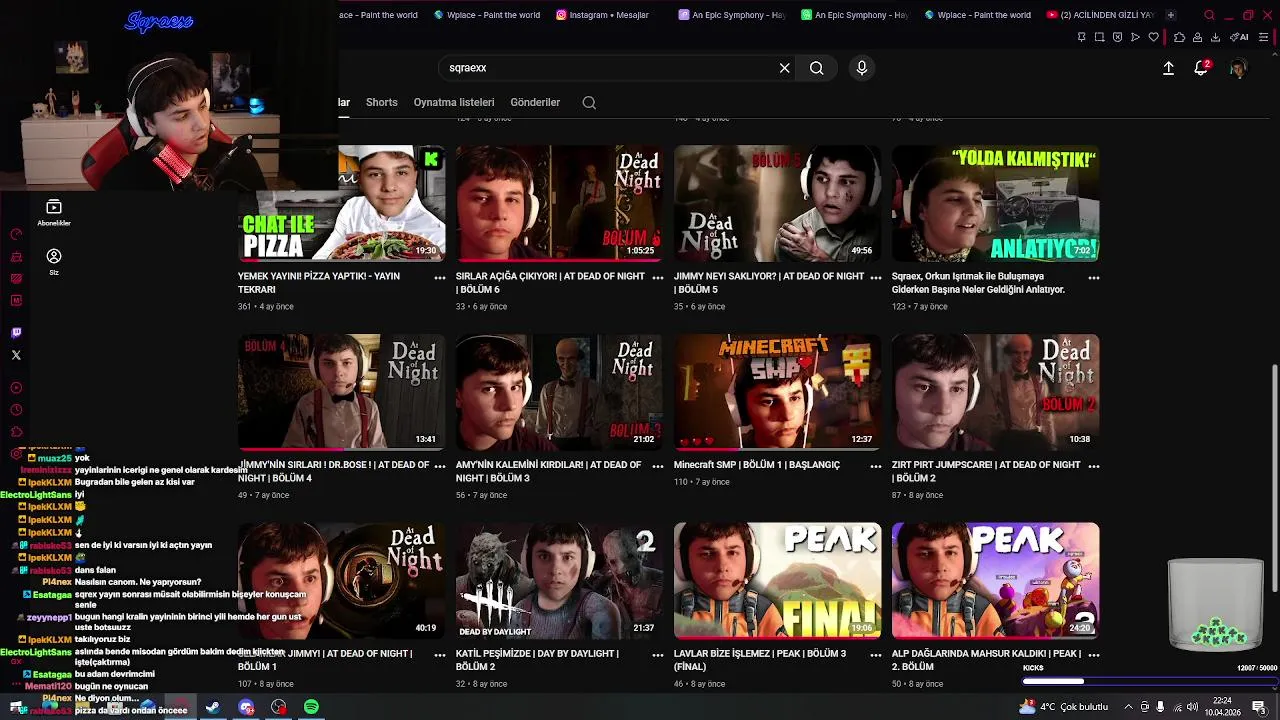The image size is (1280, 720).
Task: Click the browser toolbar snapshot icon
Action: tap(1099, 37)
